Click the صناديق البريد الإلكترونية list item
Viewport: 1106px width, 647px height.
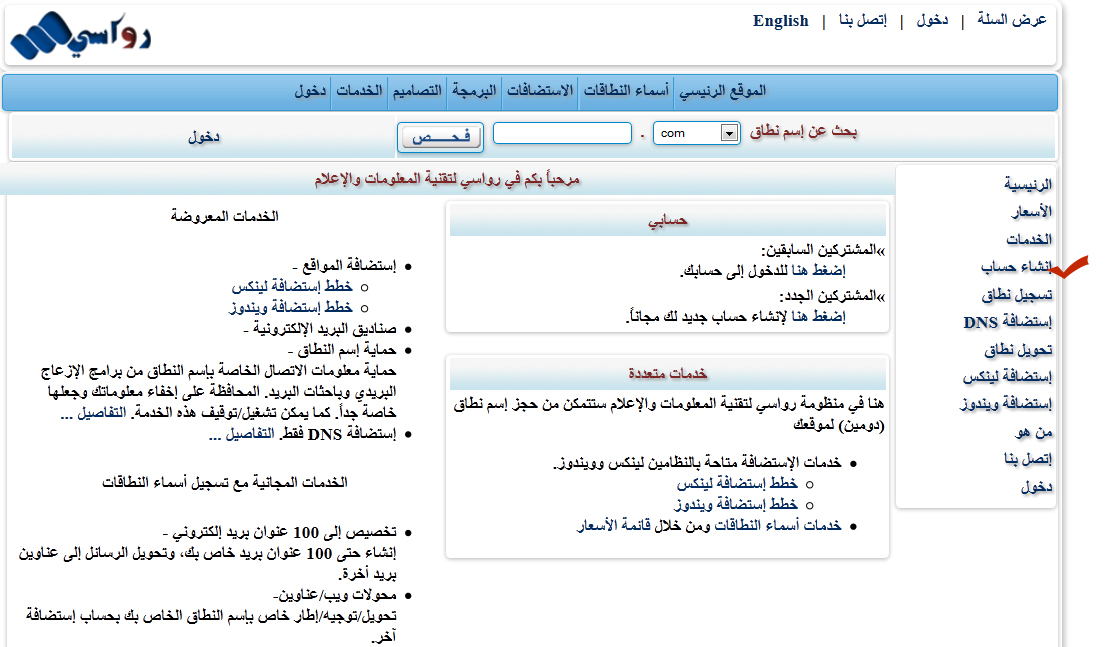[x=320, y=329]
